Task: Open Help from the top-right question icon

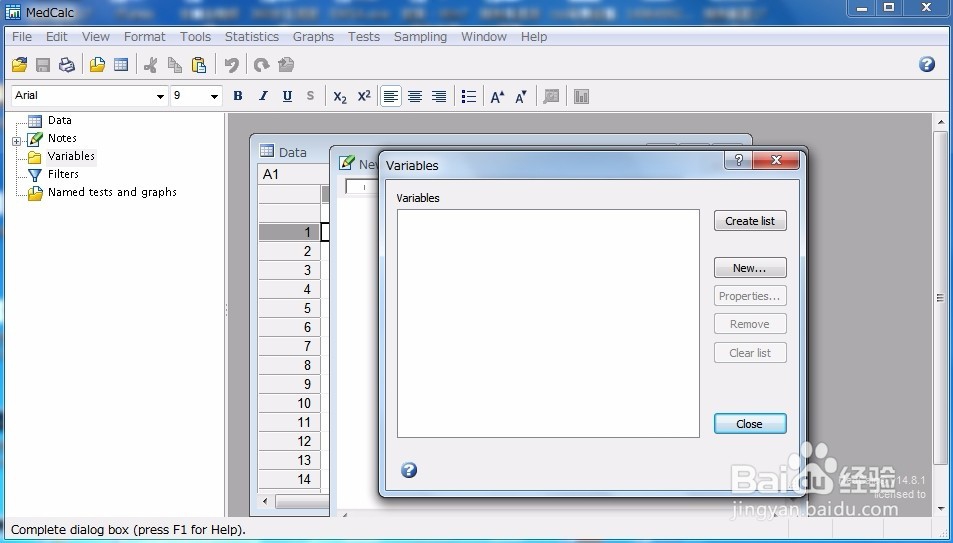Action: pos(927,64)
